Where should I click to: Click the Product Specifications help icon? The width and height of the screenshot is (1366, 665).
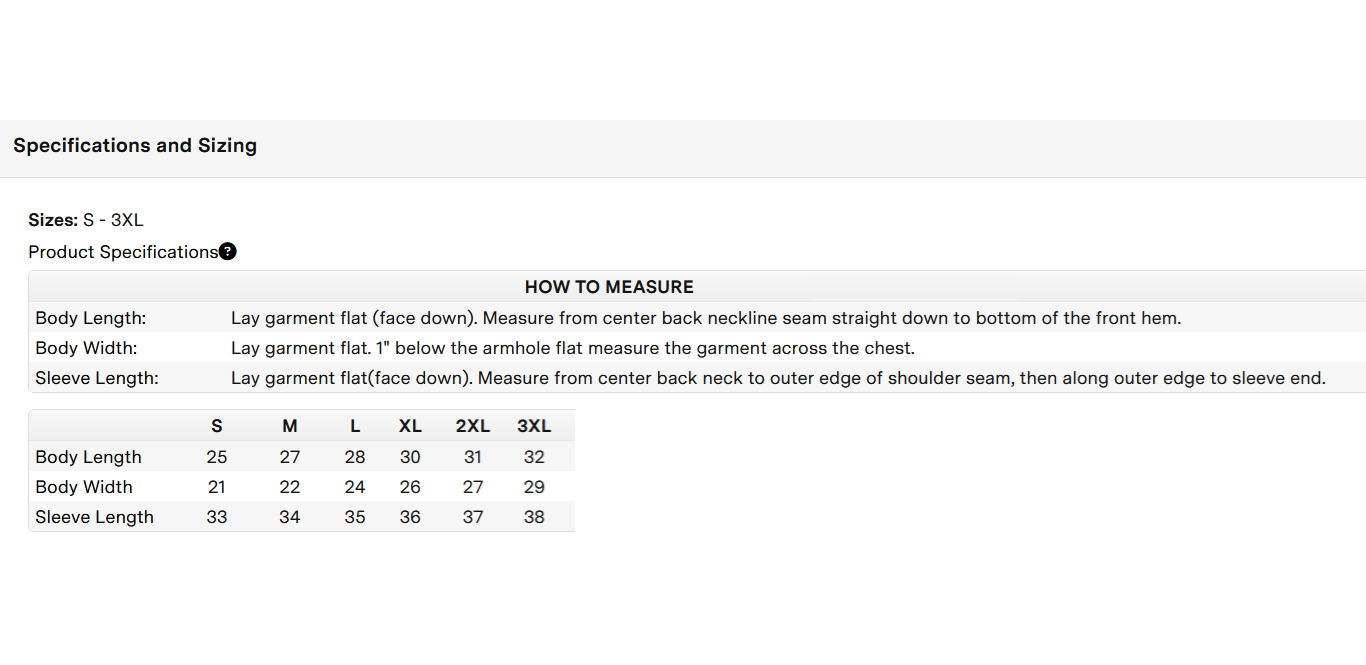coord(228,252)
